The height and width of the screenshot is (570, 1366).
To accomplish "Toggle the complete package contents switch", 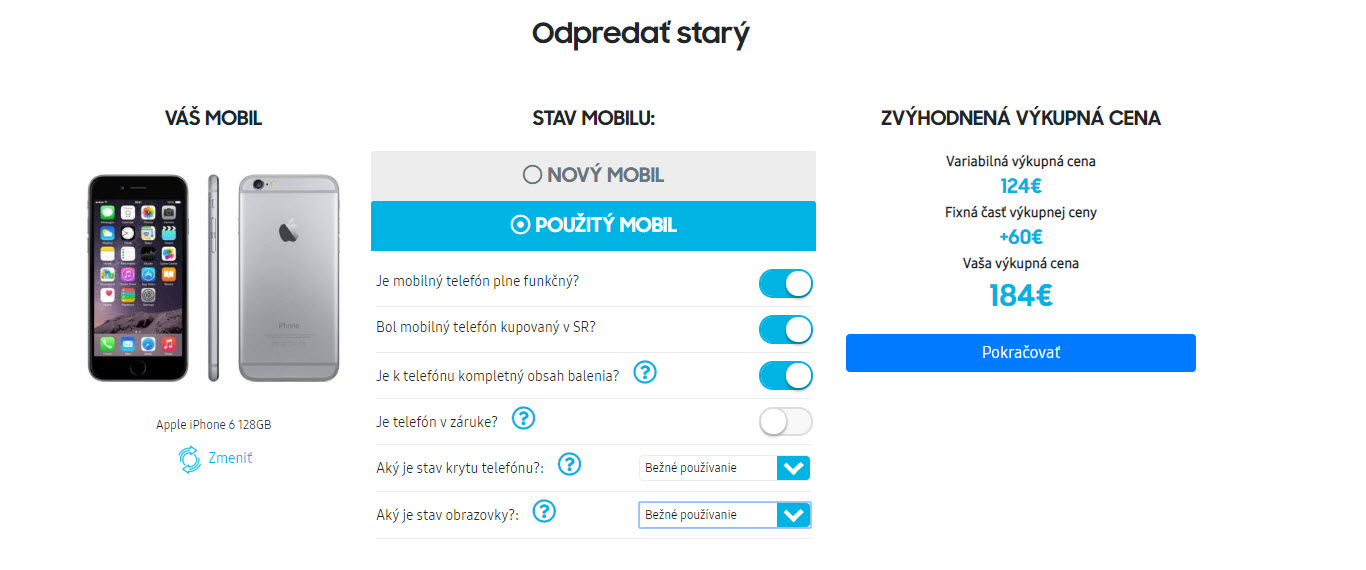I will tap(785, 376).
